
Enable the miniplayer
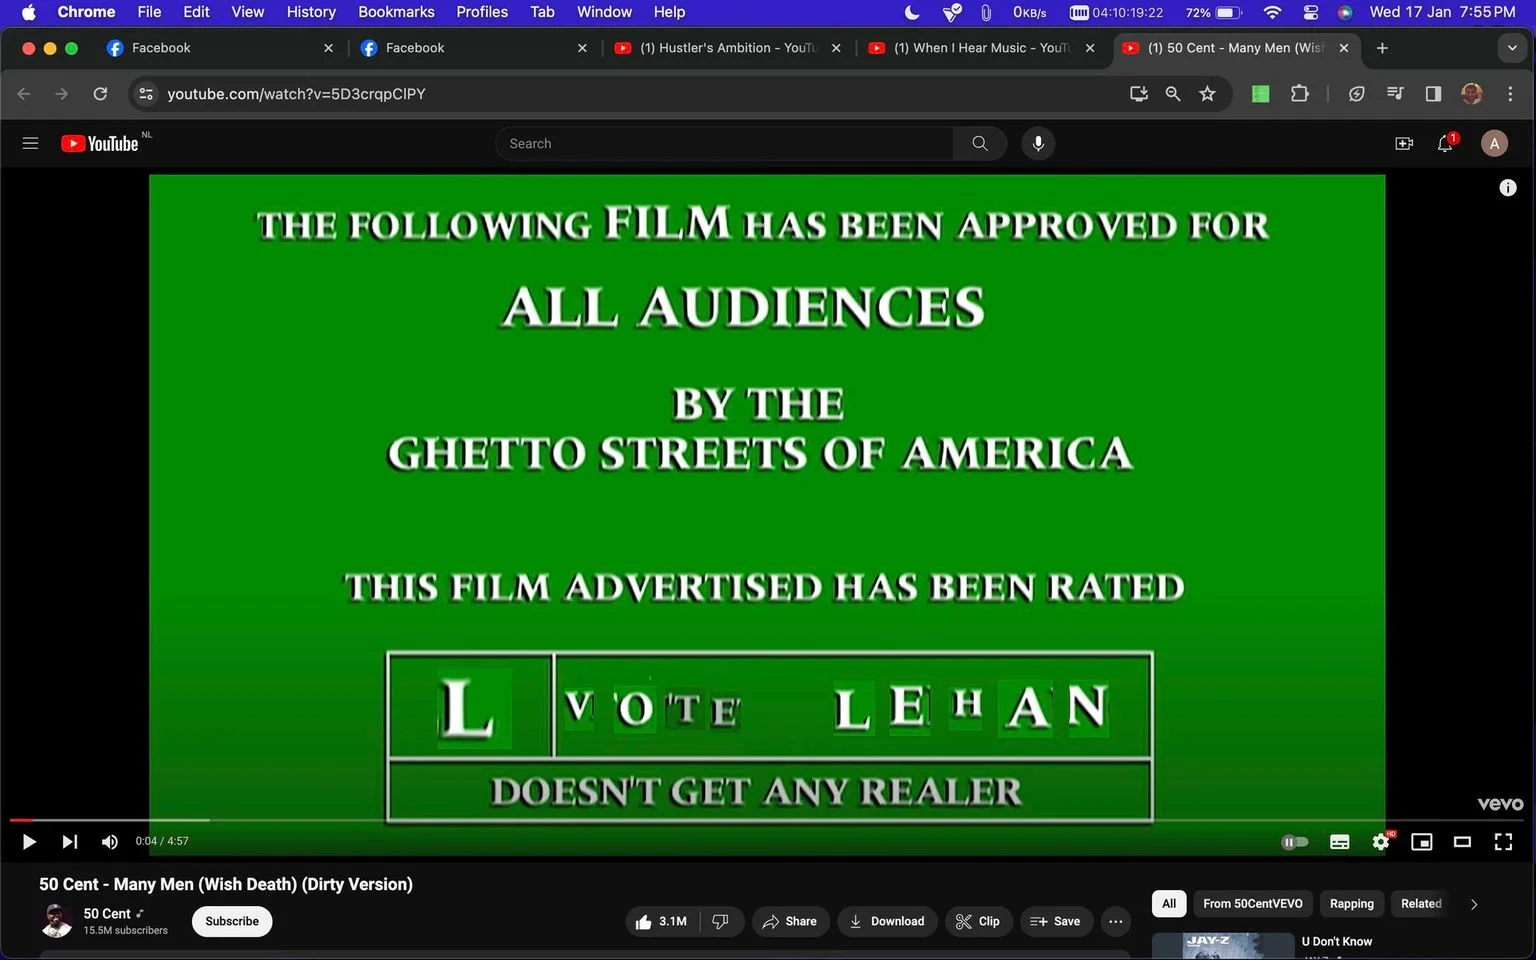(x=1421, y=842)
